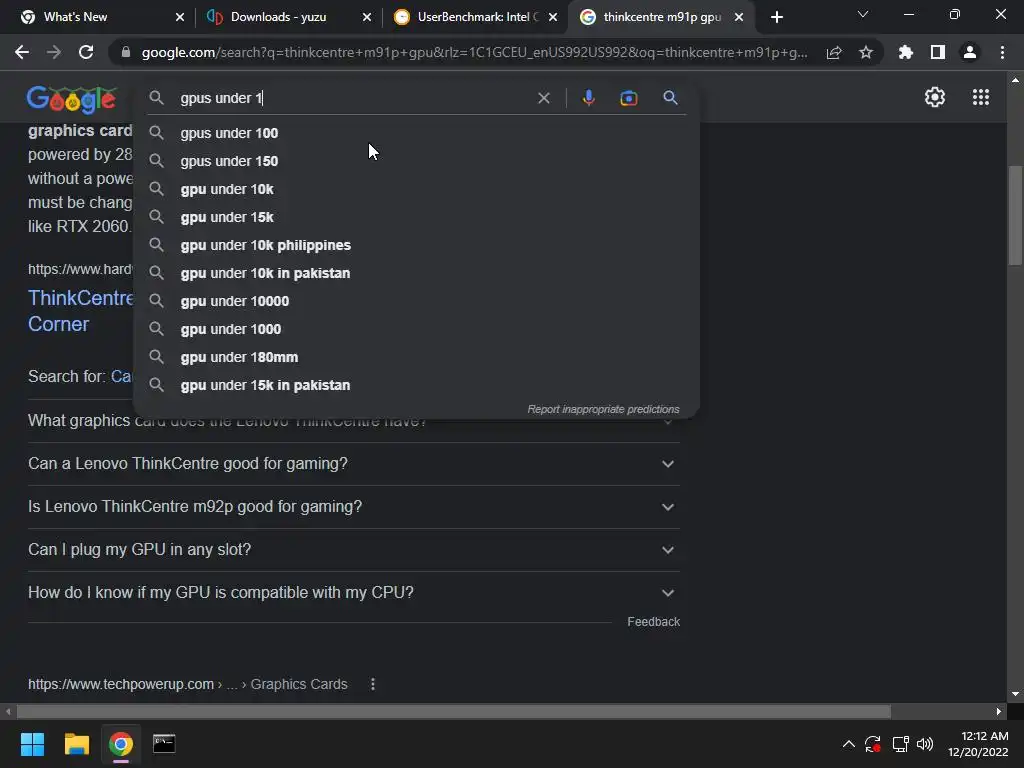Click the network tray icon

[x=901, y=744]
